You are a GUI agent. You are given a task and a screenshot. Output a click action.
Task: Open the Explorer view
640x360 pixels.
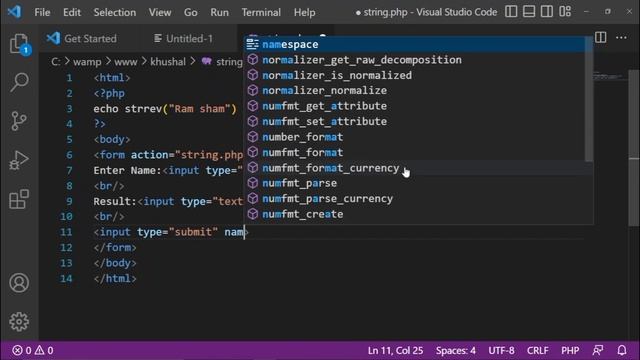click(x=19, y=43)
